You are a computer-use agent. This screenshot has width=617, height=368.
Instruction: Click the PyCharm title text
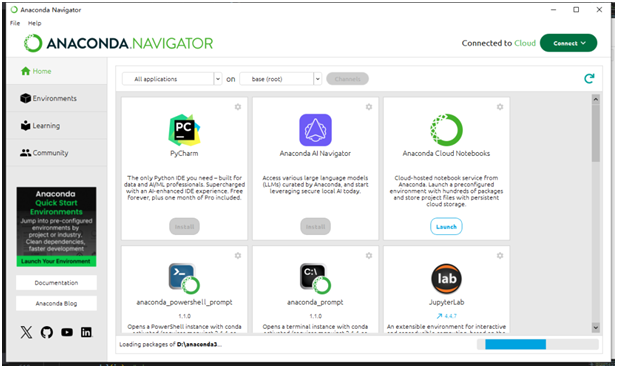coord(184,153)
